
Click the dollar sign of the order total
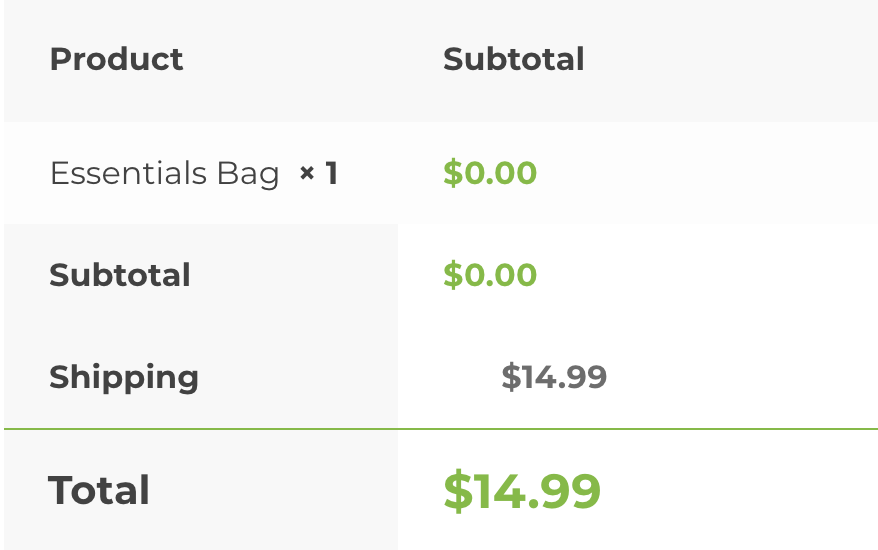(457, 490)
